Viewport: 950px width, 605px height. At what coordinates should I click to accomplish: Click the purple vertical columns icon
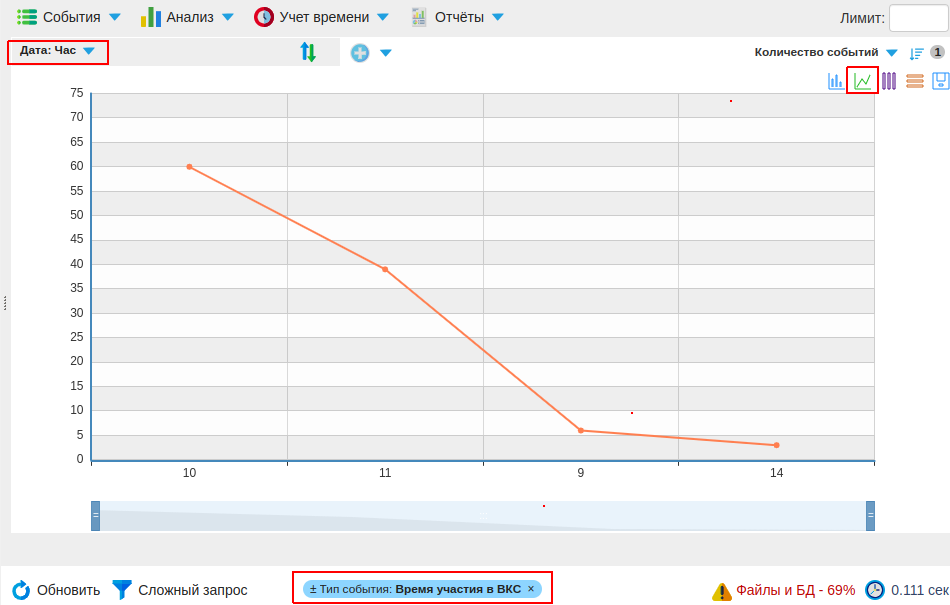point(888,81)
